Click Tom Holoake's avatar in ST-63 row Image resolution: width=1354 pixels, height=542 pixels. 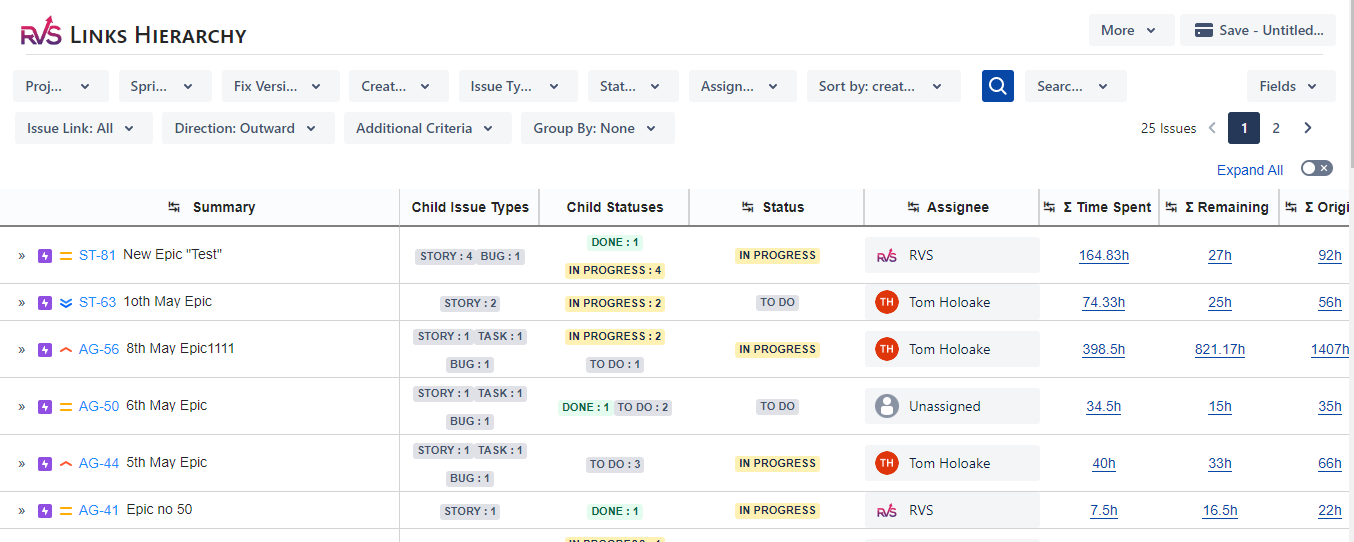tap(886, 302)
